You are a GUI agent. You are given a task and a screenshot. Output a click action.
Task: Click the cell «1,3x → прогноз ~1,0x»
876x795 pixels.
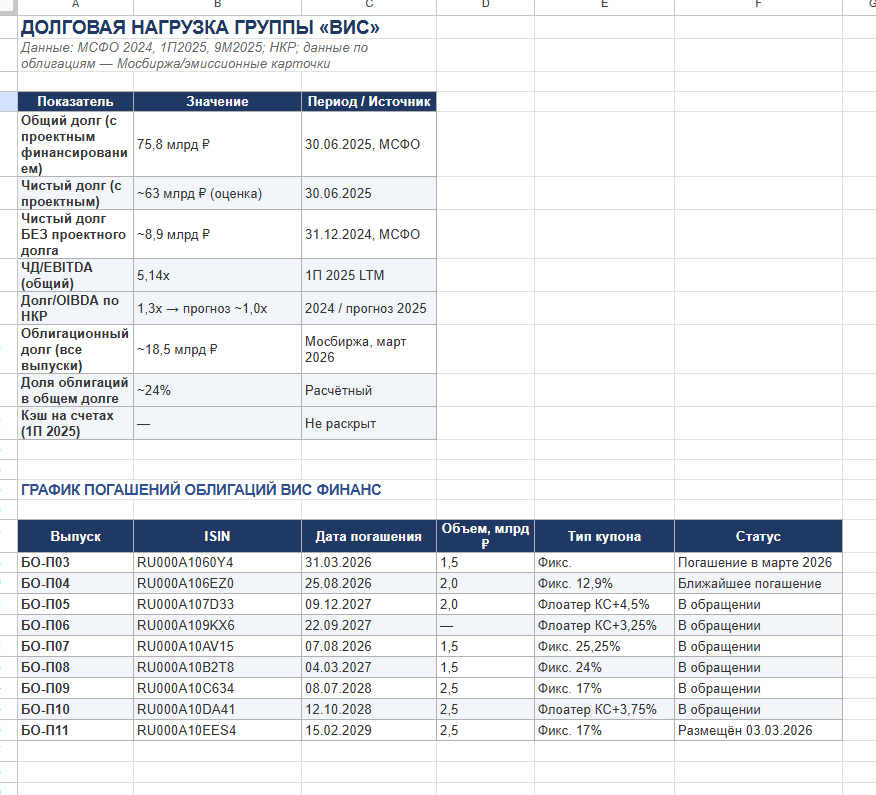point(217,308)
